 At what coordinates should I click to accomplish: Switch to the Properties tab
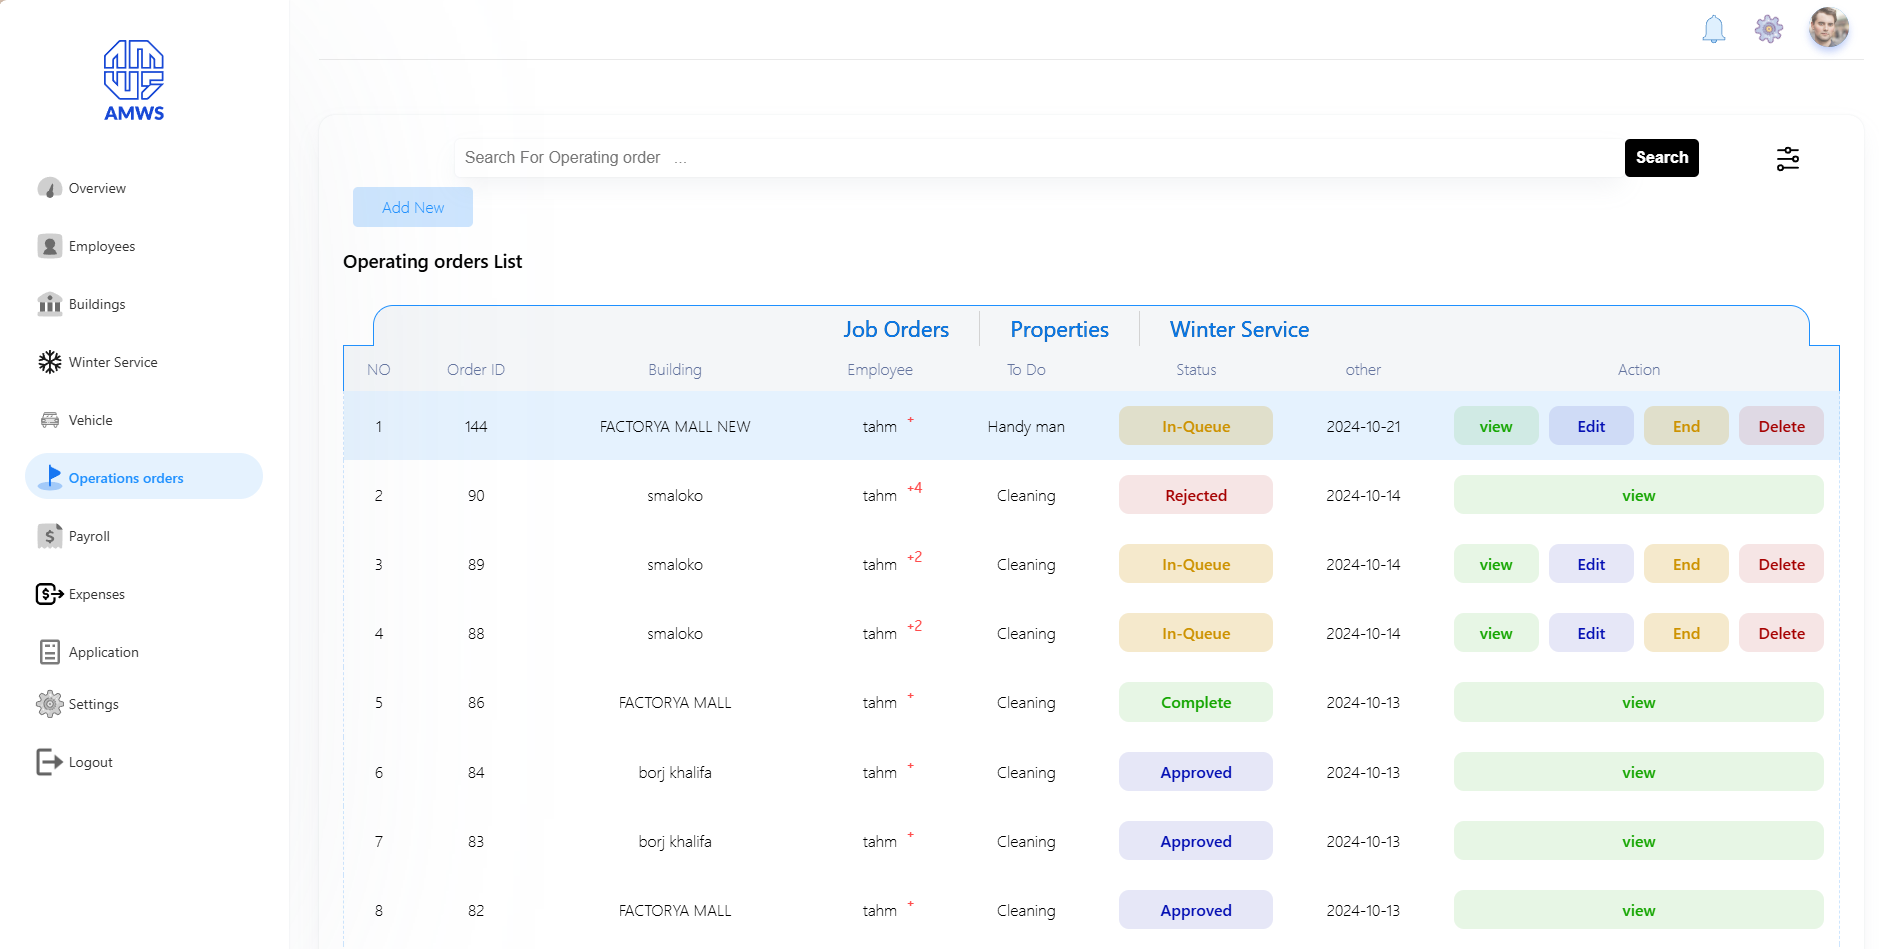pos(1059,330)
